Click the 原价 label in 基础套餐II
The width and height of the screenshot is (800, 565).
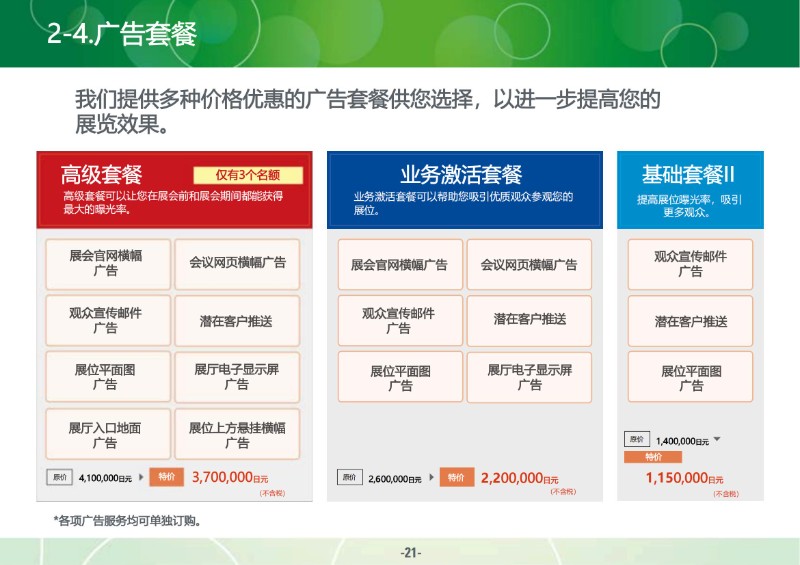[636, 439]
